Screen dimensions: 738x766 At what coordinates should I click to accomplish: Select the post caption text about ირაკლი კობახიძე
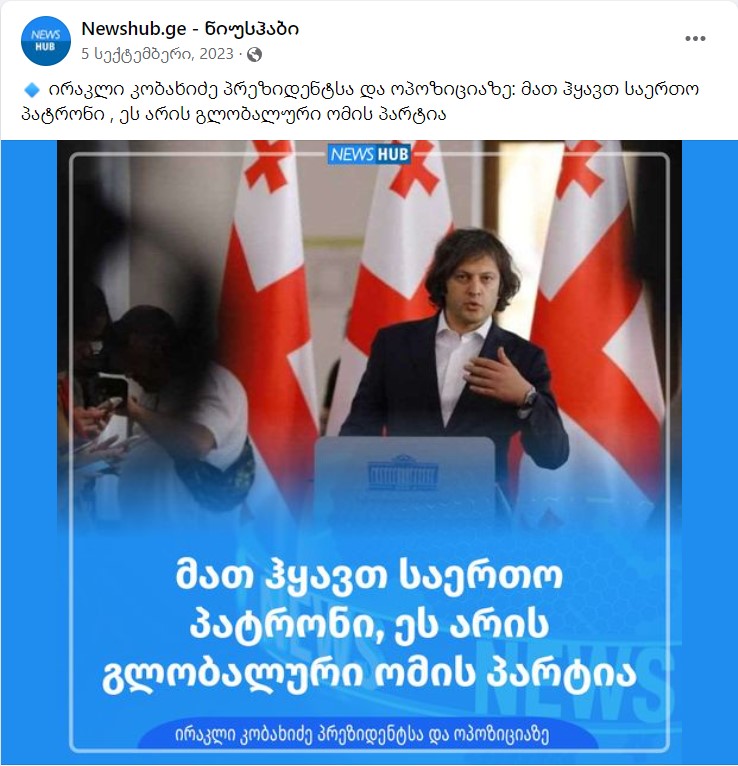pos(360,102)
